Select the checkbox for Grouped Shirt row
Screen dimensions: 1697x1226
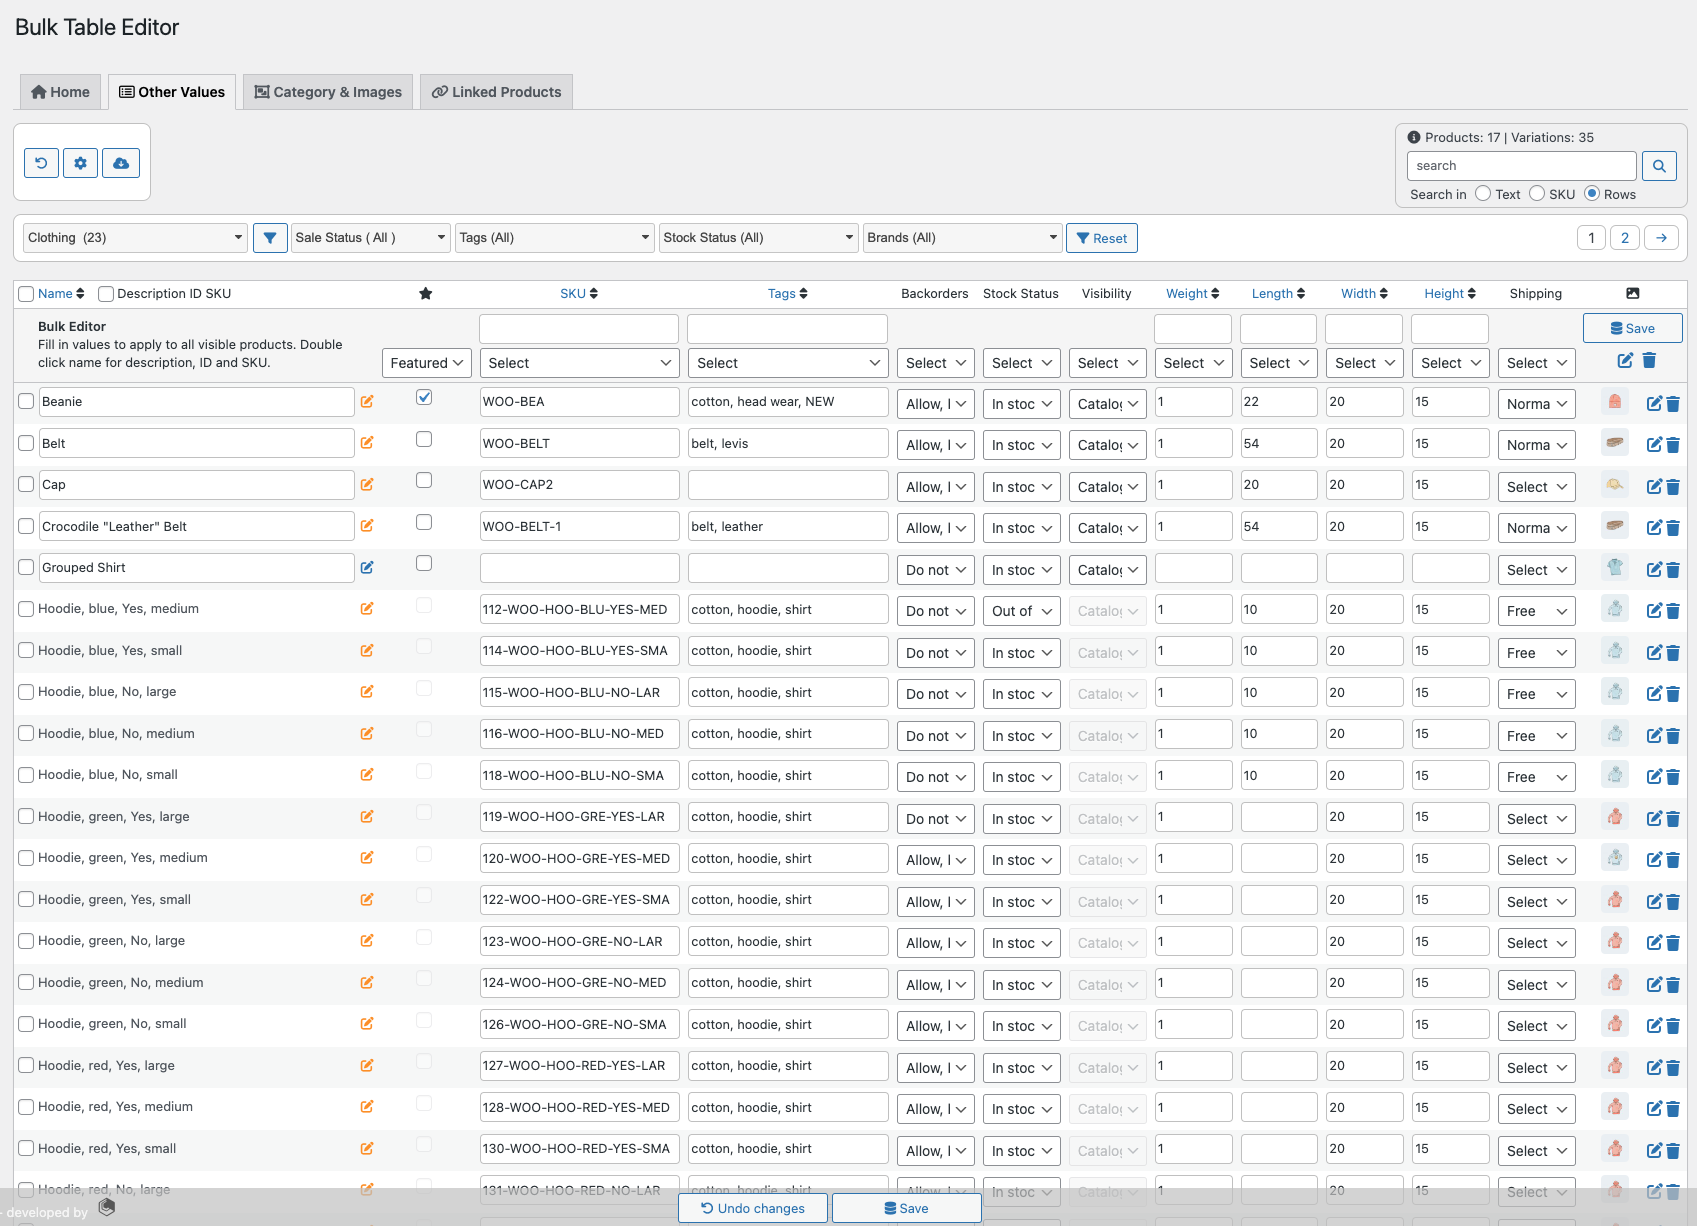26,566
